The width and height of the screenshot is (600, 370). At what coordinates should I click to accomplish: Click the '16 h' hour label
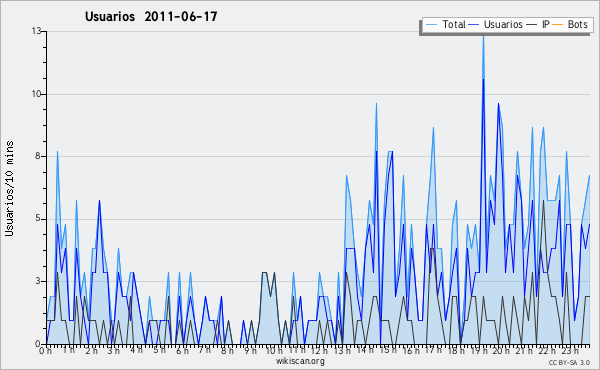click(411, 351)
